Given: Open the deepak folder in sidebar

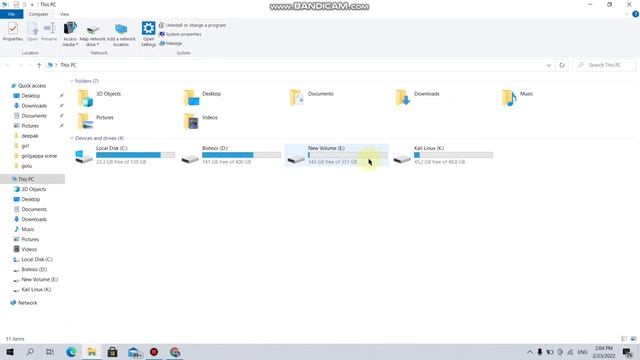Looking at the screenshot, I should (x=29, y=136).
